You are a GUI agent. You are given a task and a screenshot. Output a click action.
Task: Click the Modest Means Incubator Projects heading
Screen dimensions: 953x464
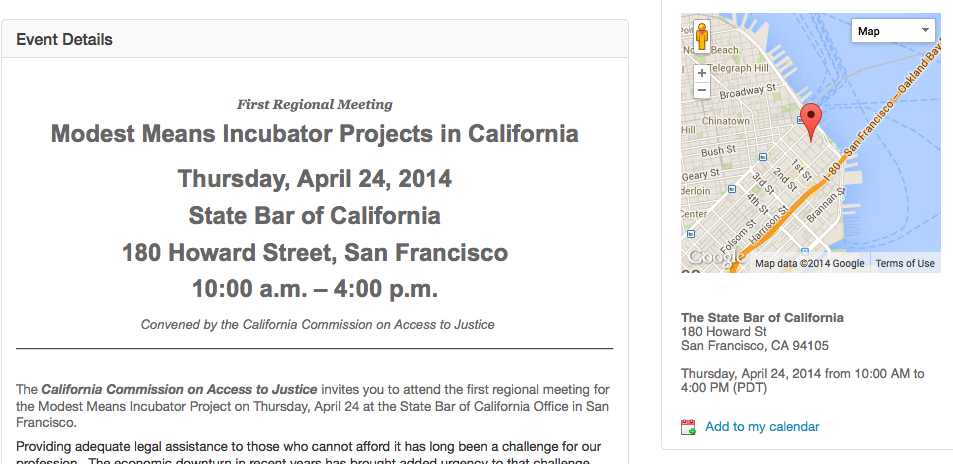[x=314, y=133]
